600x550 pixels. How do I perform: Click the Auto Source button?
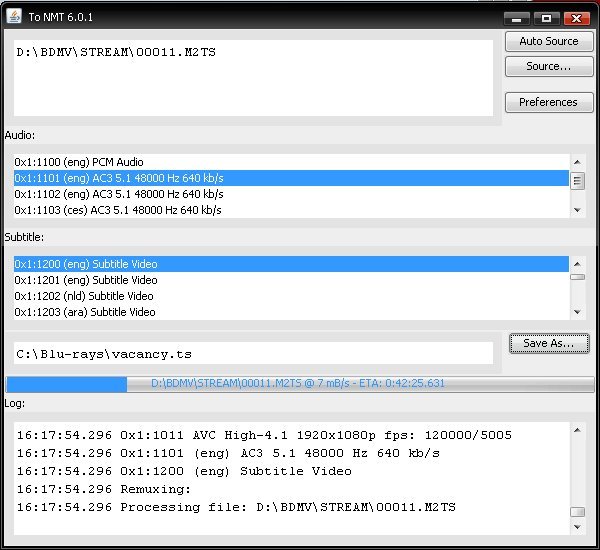[x=549, y=41]
